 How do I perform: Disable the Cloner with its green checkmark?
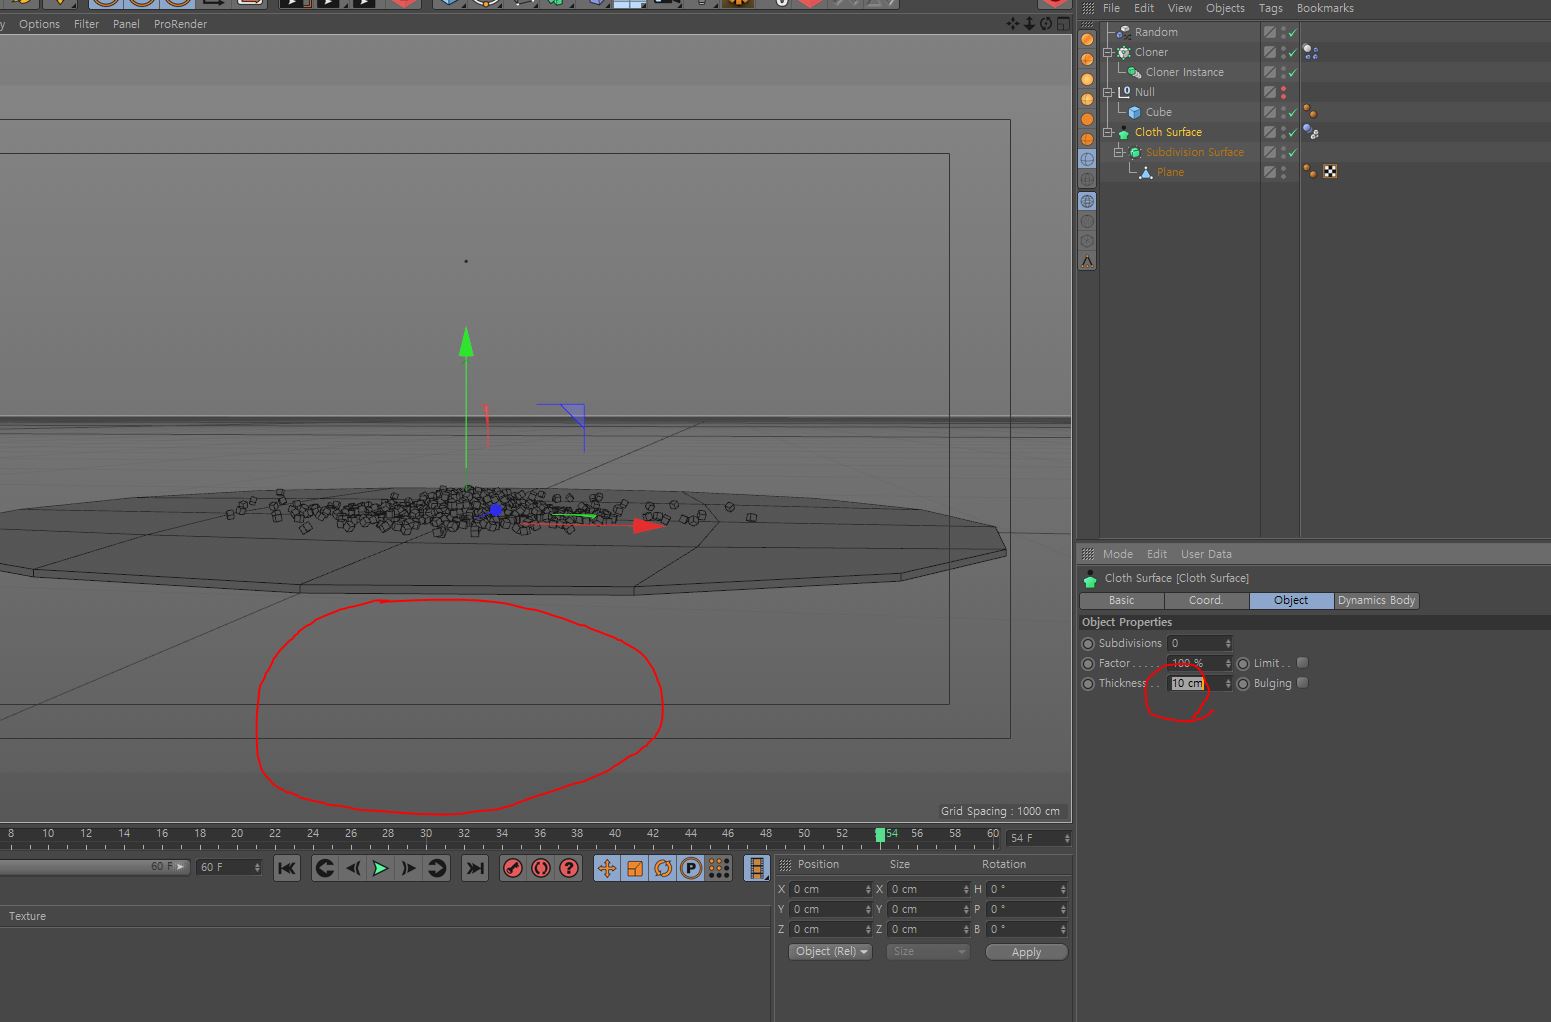point(1293,52)
